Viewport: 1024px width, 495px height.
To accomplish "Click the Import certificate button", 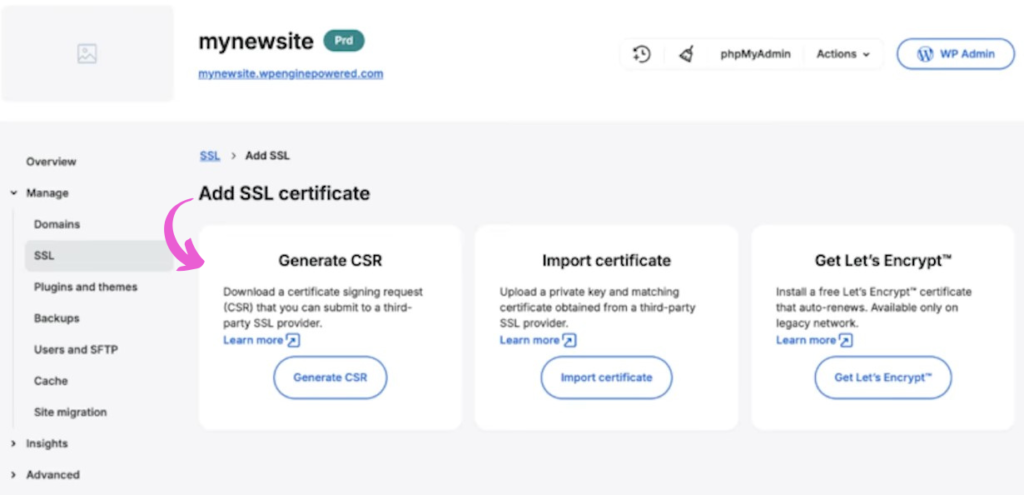I will [x=606, y=377].
